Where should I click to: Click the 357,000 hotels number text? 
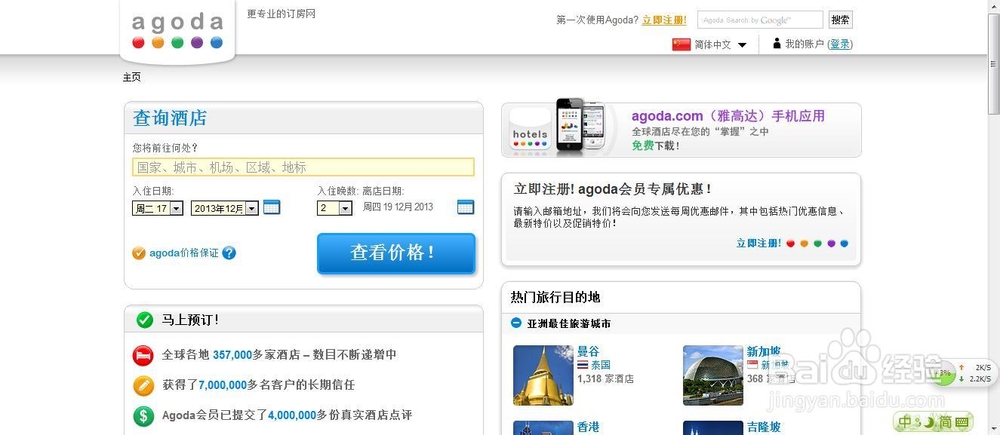click(232, 355)
